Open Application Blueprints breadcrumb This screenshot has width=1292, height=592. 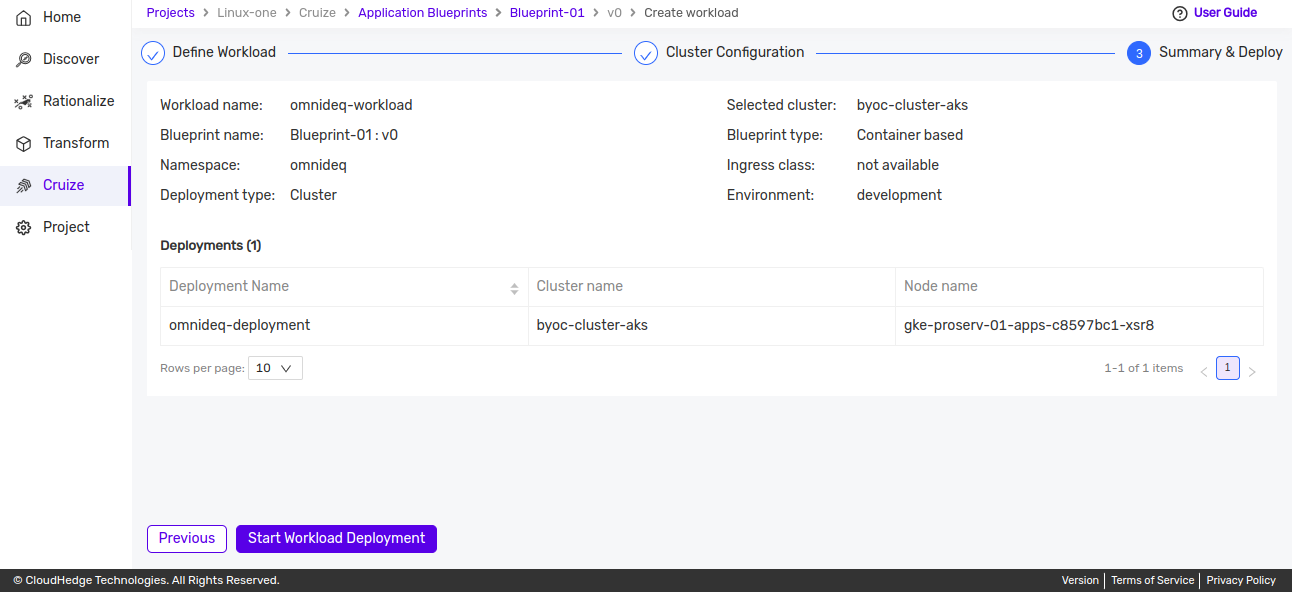[x=422, y=13]
